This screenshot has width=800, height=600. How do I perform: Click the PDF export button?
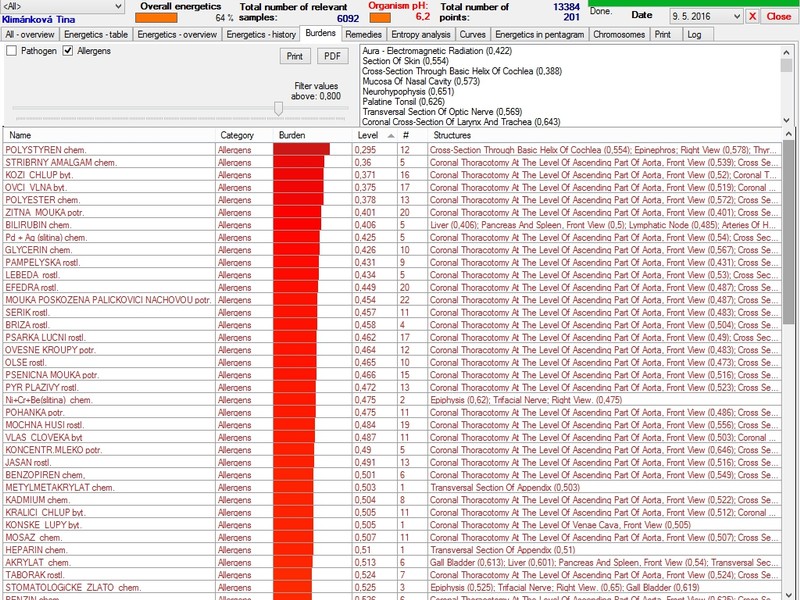click(332, 56)
